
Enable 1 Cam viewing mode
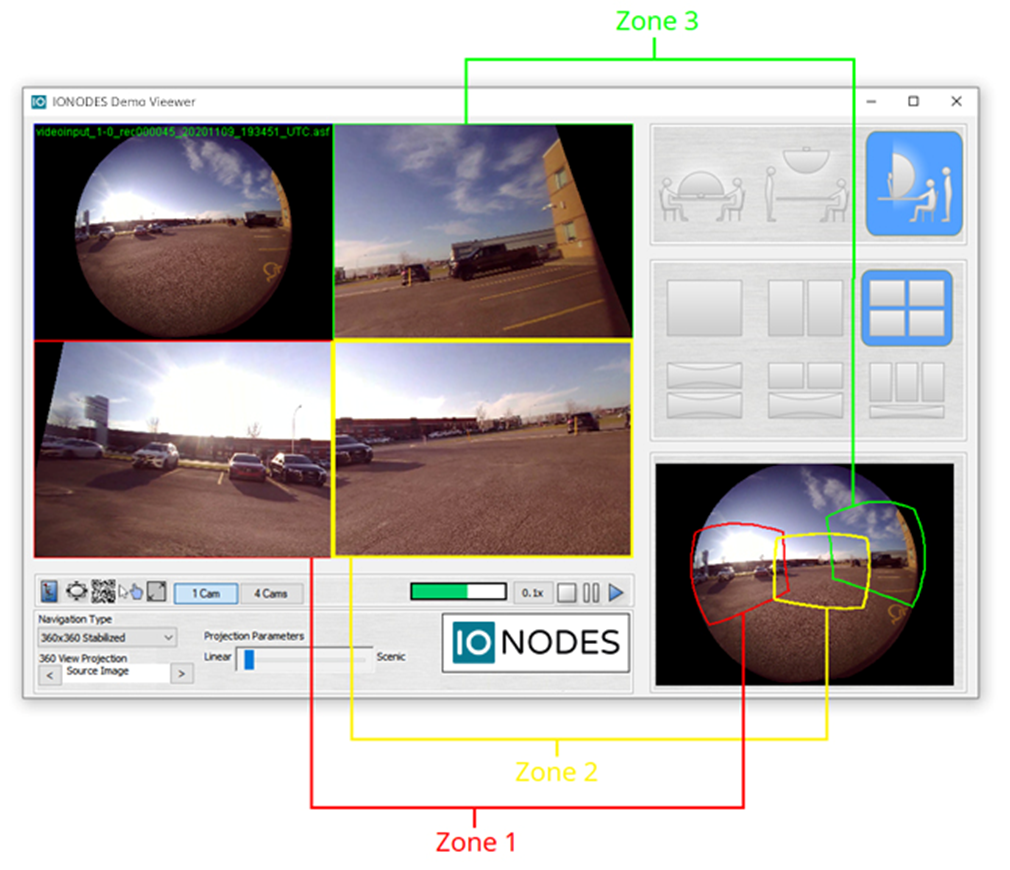coord(208,592)
